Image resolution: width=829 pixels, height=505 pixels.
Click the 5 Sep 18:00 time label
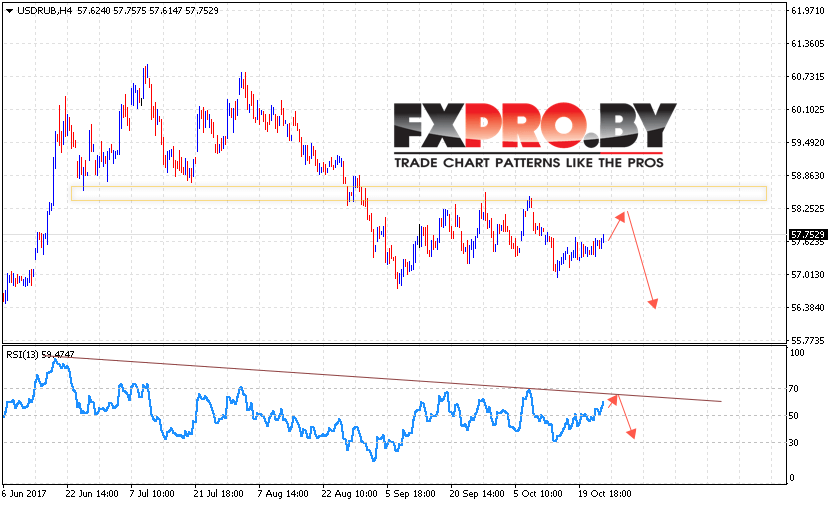(410, 494)
